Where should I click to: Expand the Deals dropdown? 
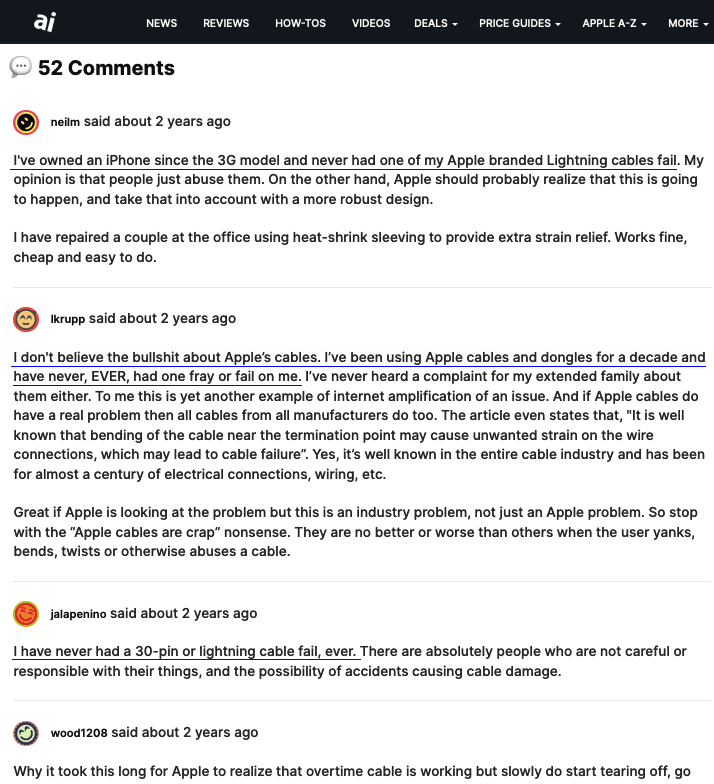click(x=435, y=23)
